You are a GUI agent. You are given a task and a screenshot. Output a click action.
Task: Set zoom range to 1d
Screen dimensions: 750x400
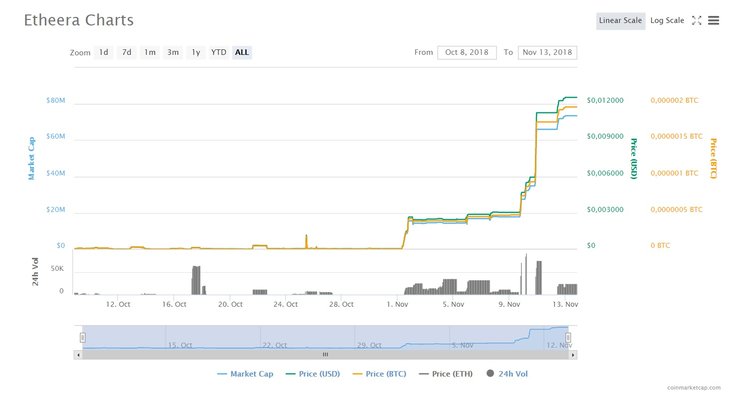[103, 52]
